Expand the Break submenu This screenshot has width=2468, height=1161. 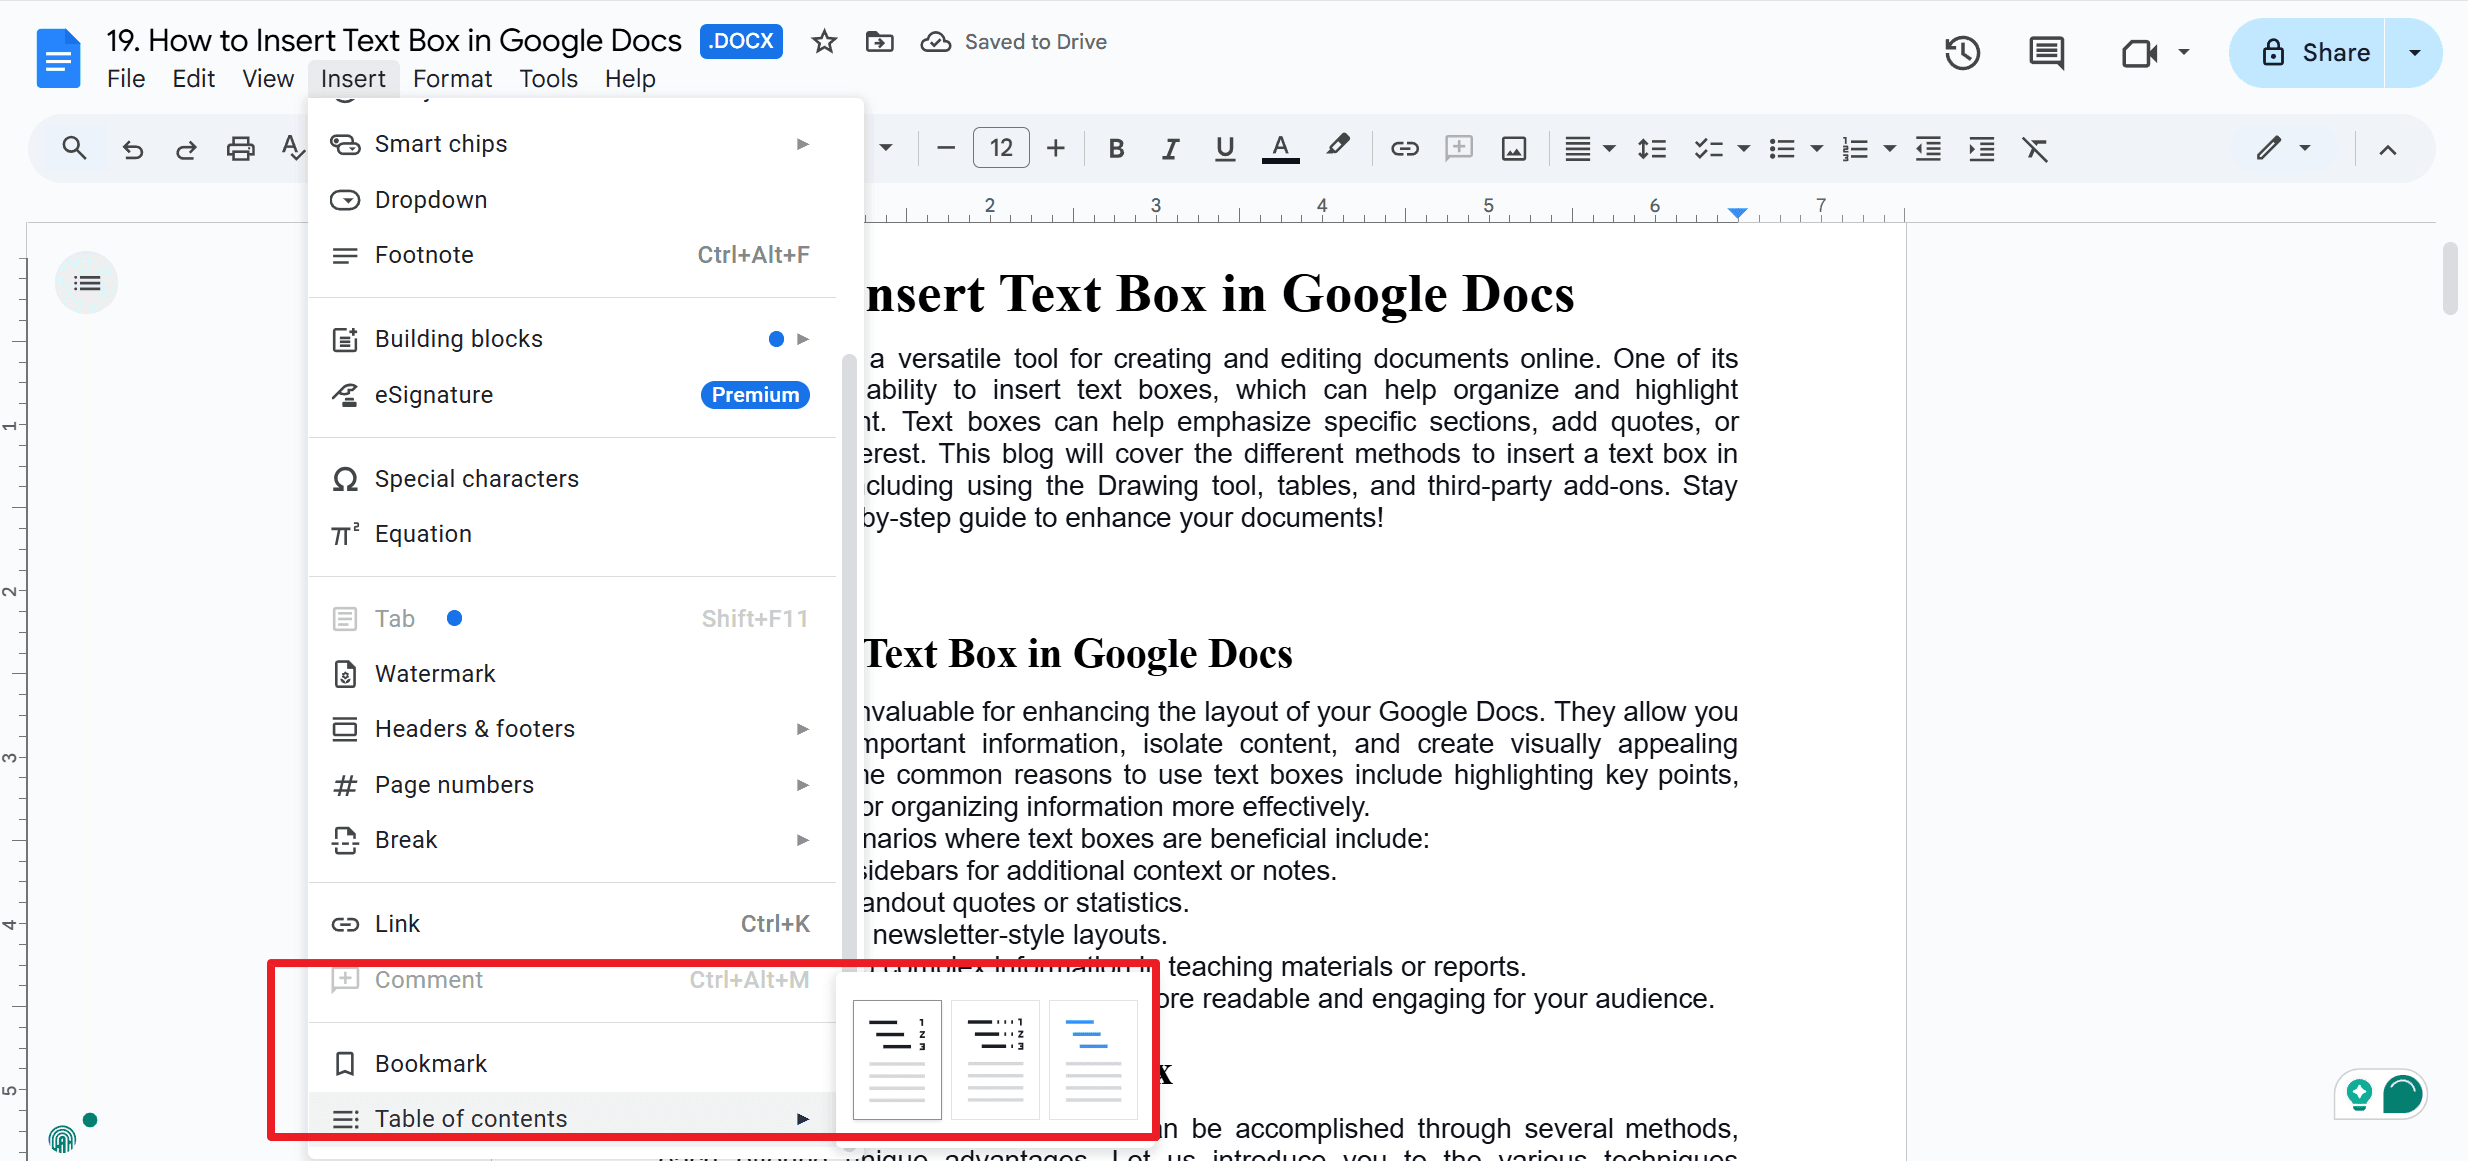pyautogui.click(x=804, y=838)
